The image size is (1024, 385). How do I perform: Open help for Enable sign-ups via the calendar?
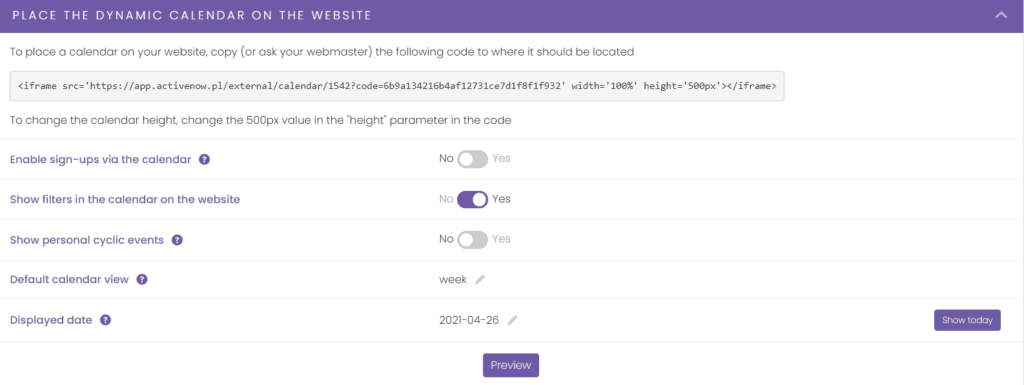tap(204, 159)
